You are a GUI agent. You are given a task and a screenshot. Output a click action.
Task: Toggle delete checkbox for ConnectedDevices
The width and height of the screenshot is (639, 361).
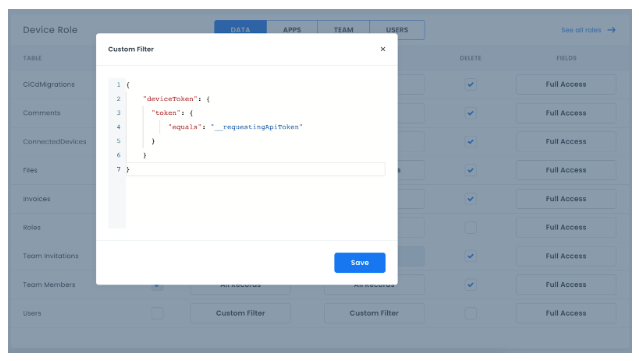click(x=471, y=142)
